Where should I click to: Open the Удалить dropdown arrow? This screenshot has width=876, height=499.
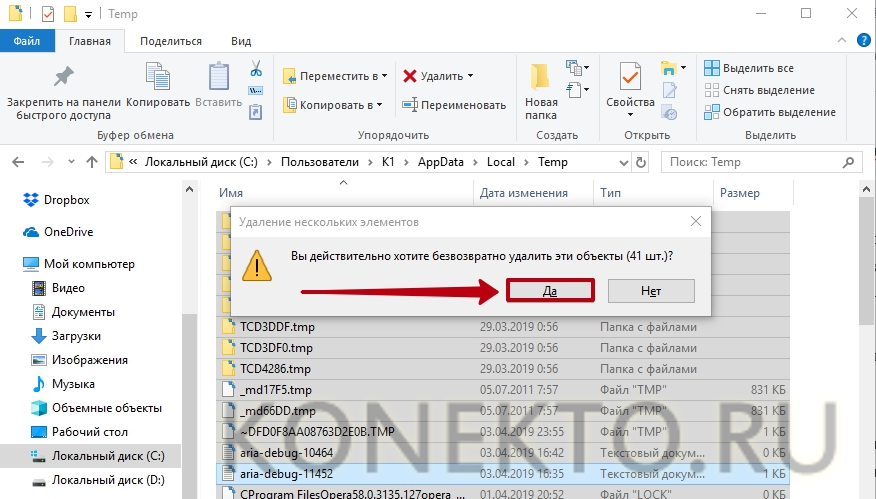pyautogui.click(x=470, y=76)
